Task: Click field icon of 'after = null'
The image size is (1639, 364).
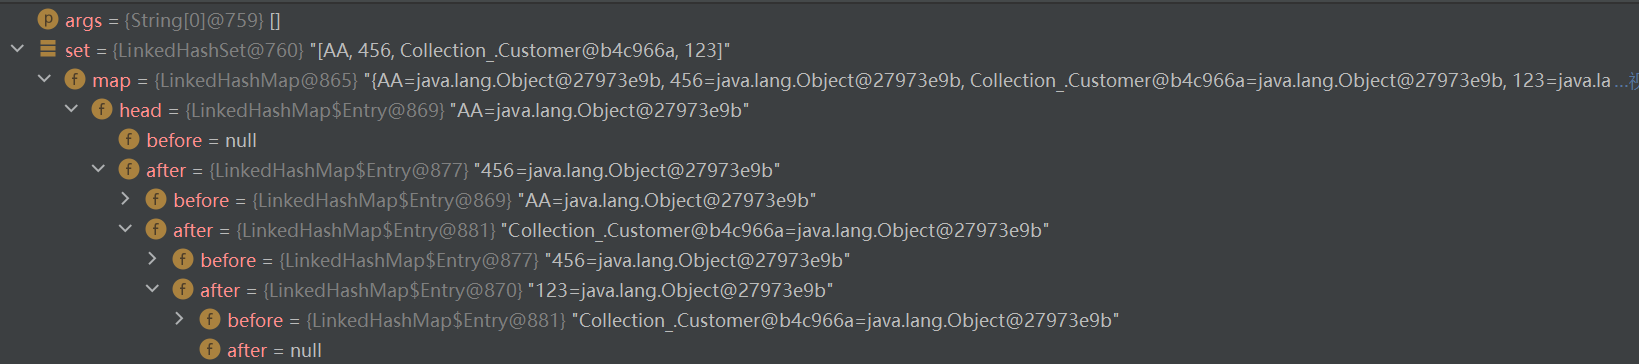Action: [210, 349]
